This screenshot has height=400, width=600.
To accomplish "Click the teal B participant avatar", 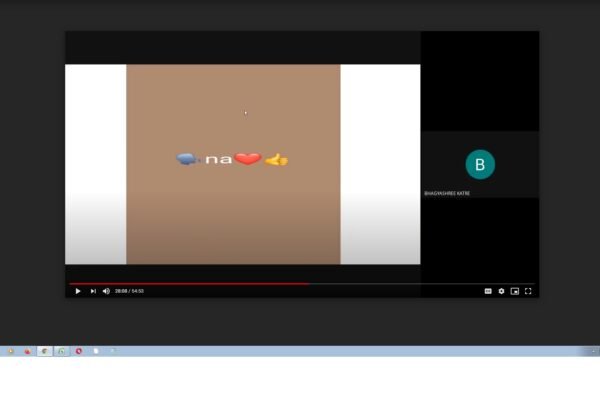I will pyautogui.click(x=480, y=165).
